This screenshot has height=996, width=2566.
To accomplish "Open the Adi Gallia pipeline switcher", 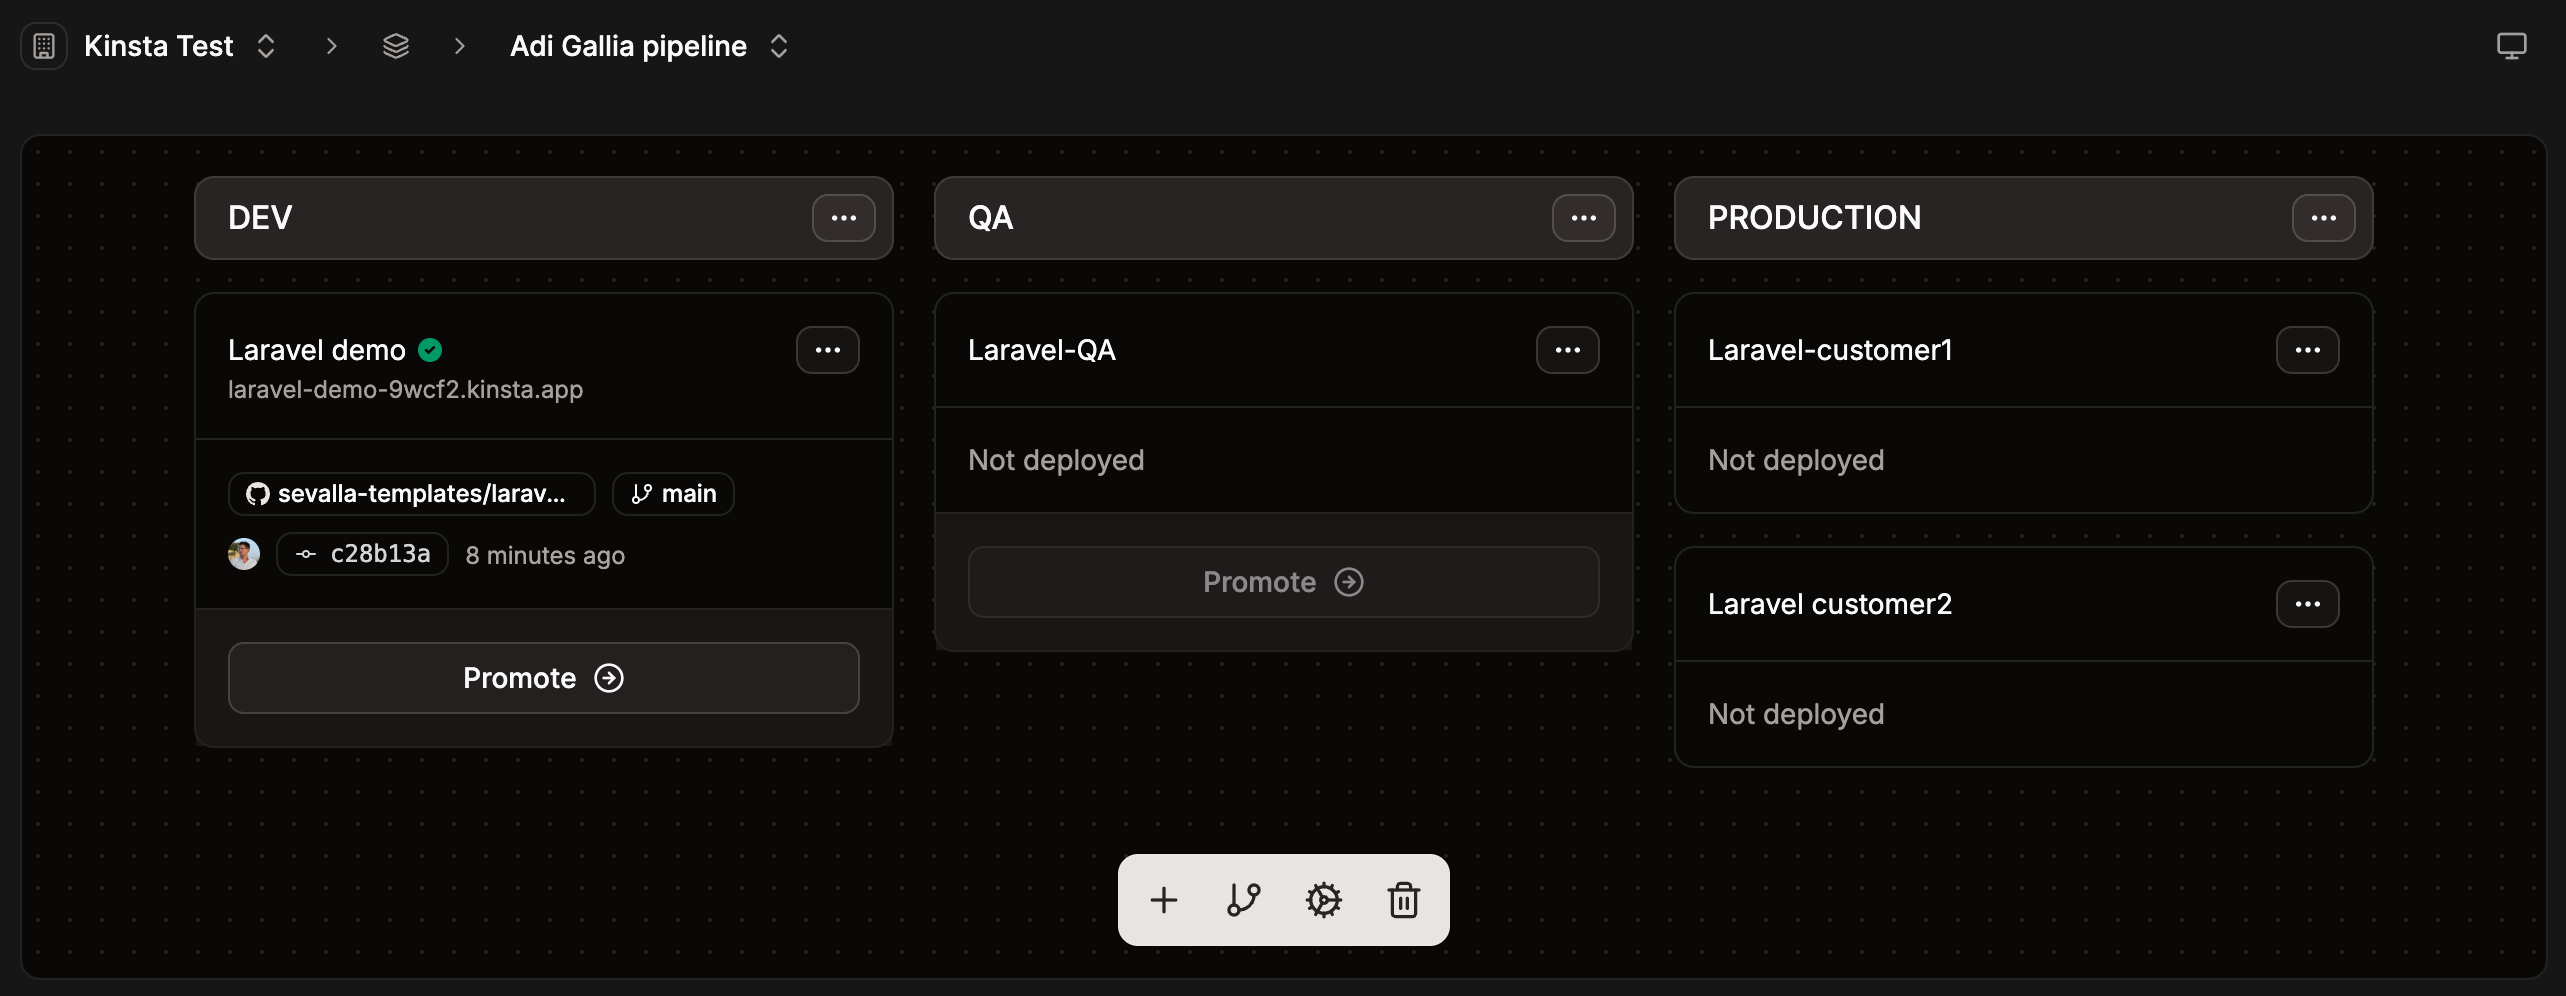I will pyautogui.click(x=779, y=45).
